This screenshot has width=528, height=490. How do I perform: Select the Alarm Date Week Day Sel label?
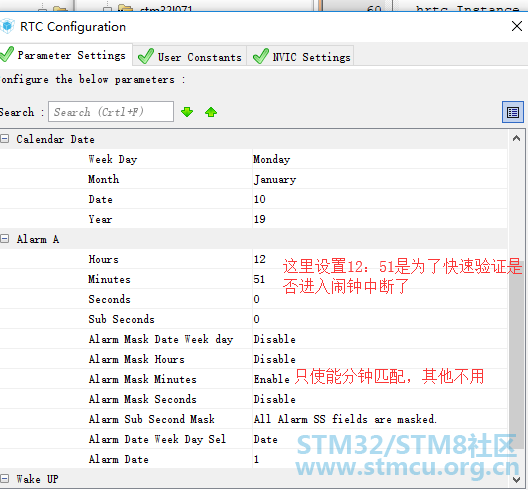[x=157, y=439]
